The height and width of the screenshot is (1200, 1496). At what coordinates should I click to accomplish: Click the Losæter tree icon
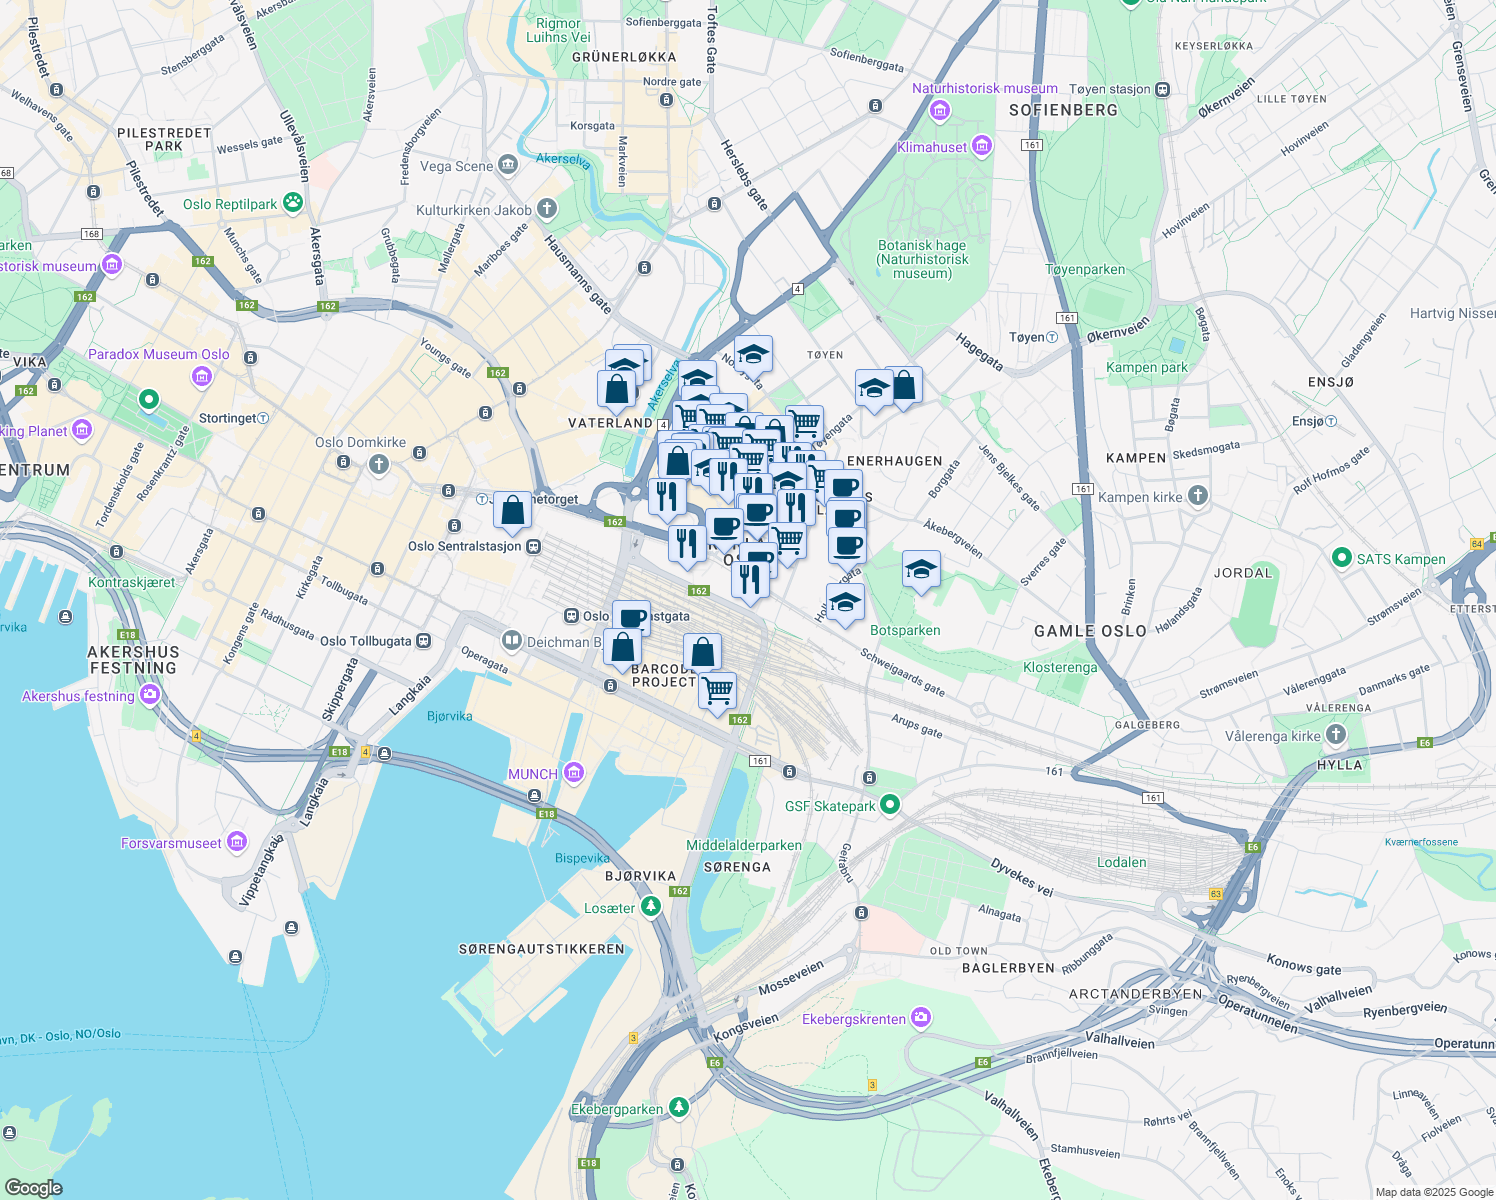[651, 906]
